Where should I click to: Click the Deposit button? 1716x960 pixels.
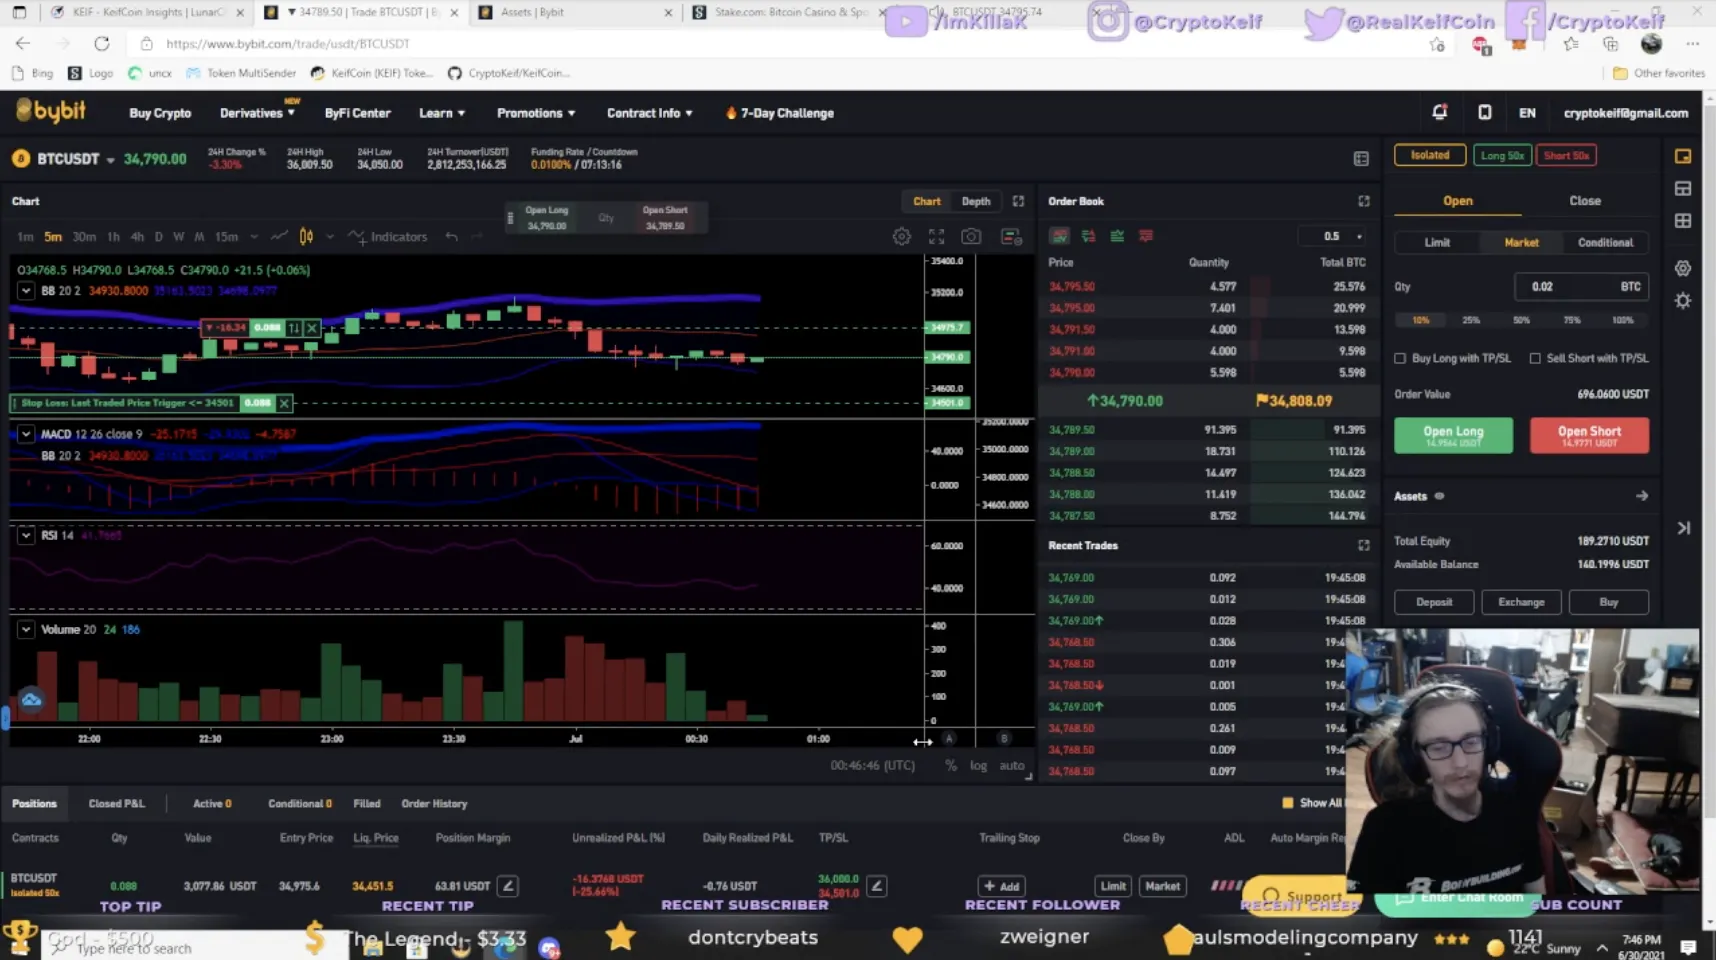pyautogui.click(x=1433, y=602)
